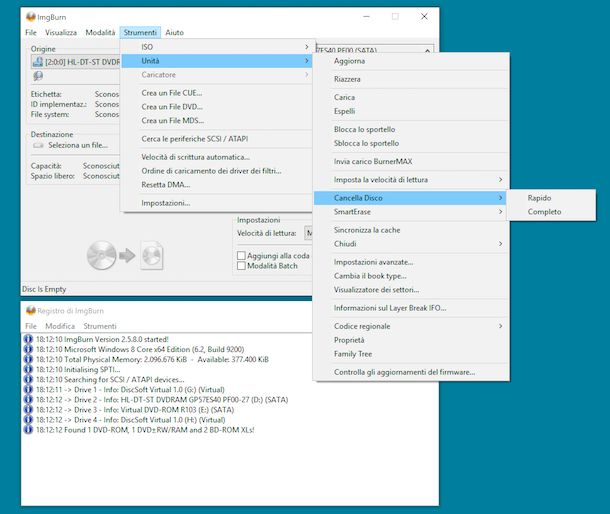Screen dimensions: 610x514
Task: Check Aggiungi alla coda checkbox
Action: pyautogui.click(x=241, y=256)
